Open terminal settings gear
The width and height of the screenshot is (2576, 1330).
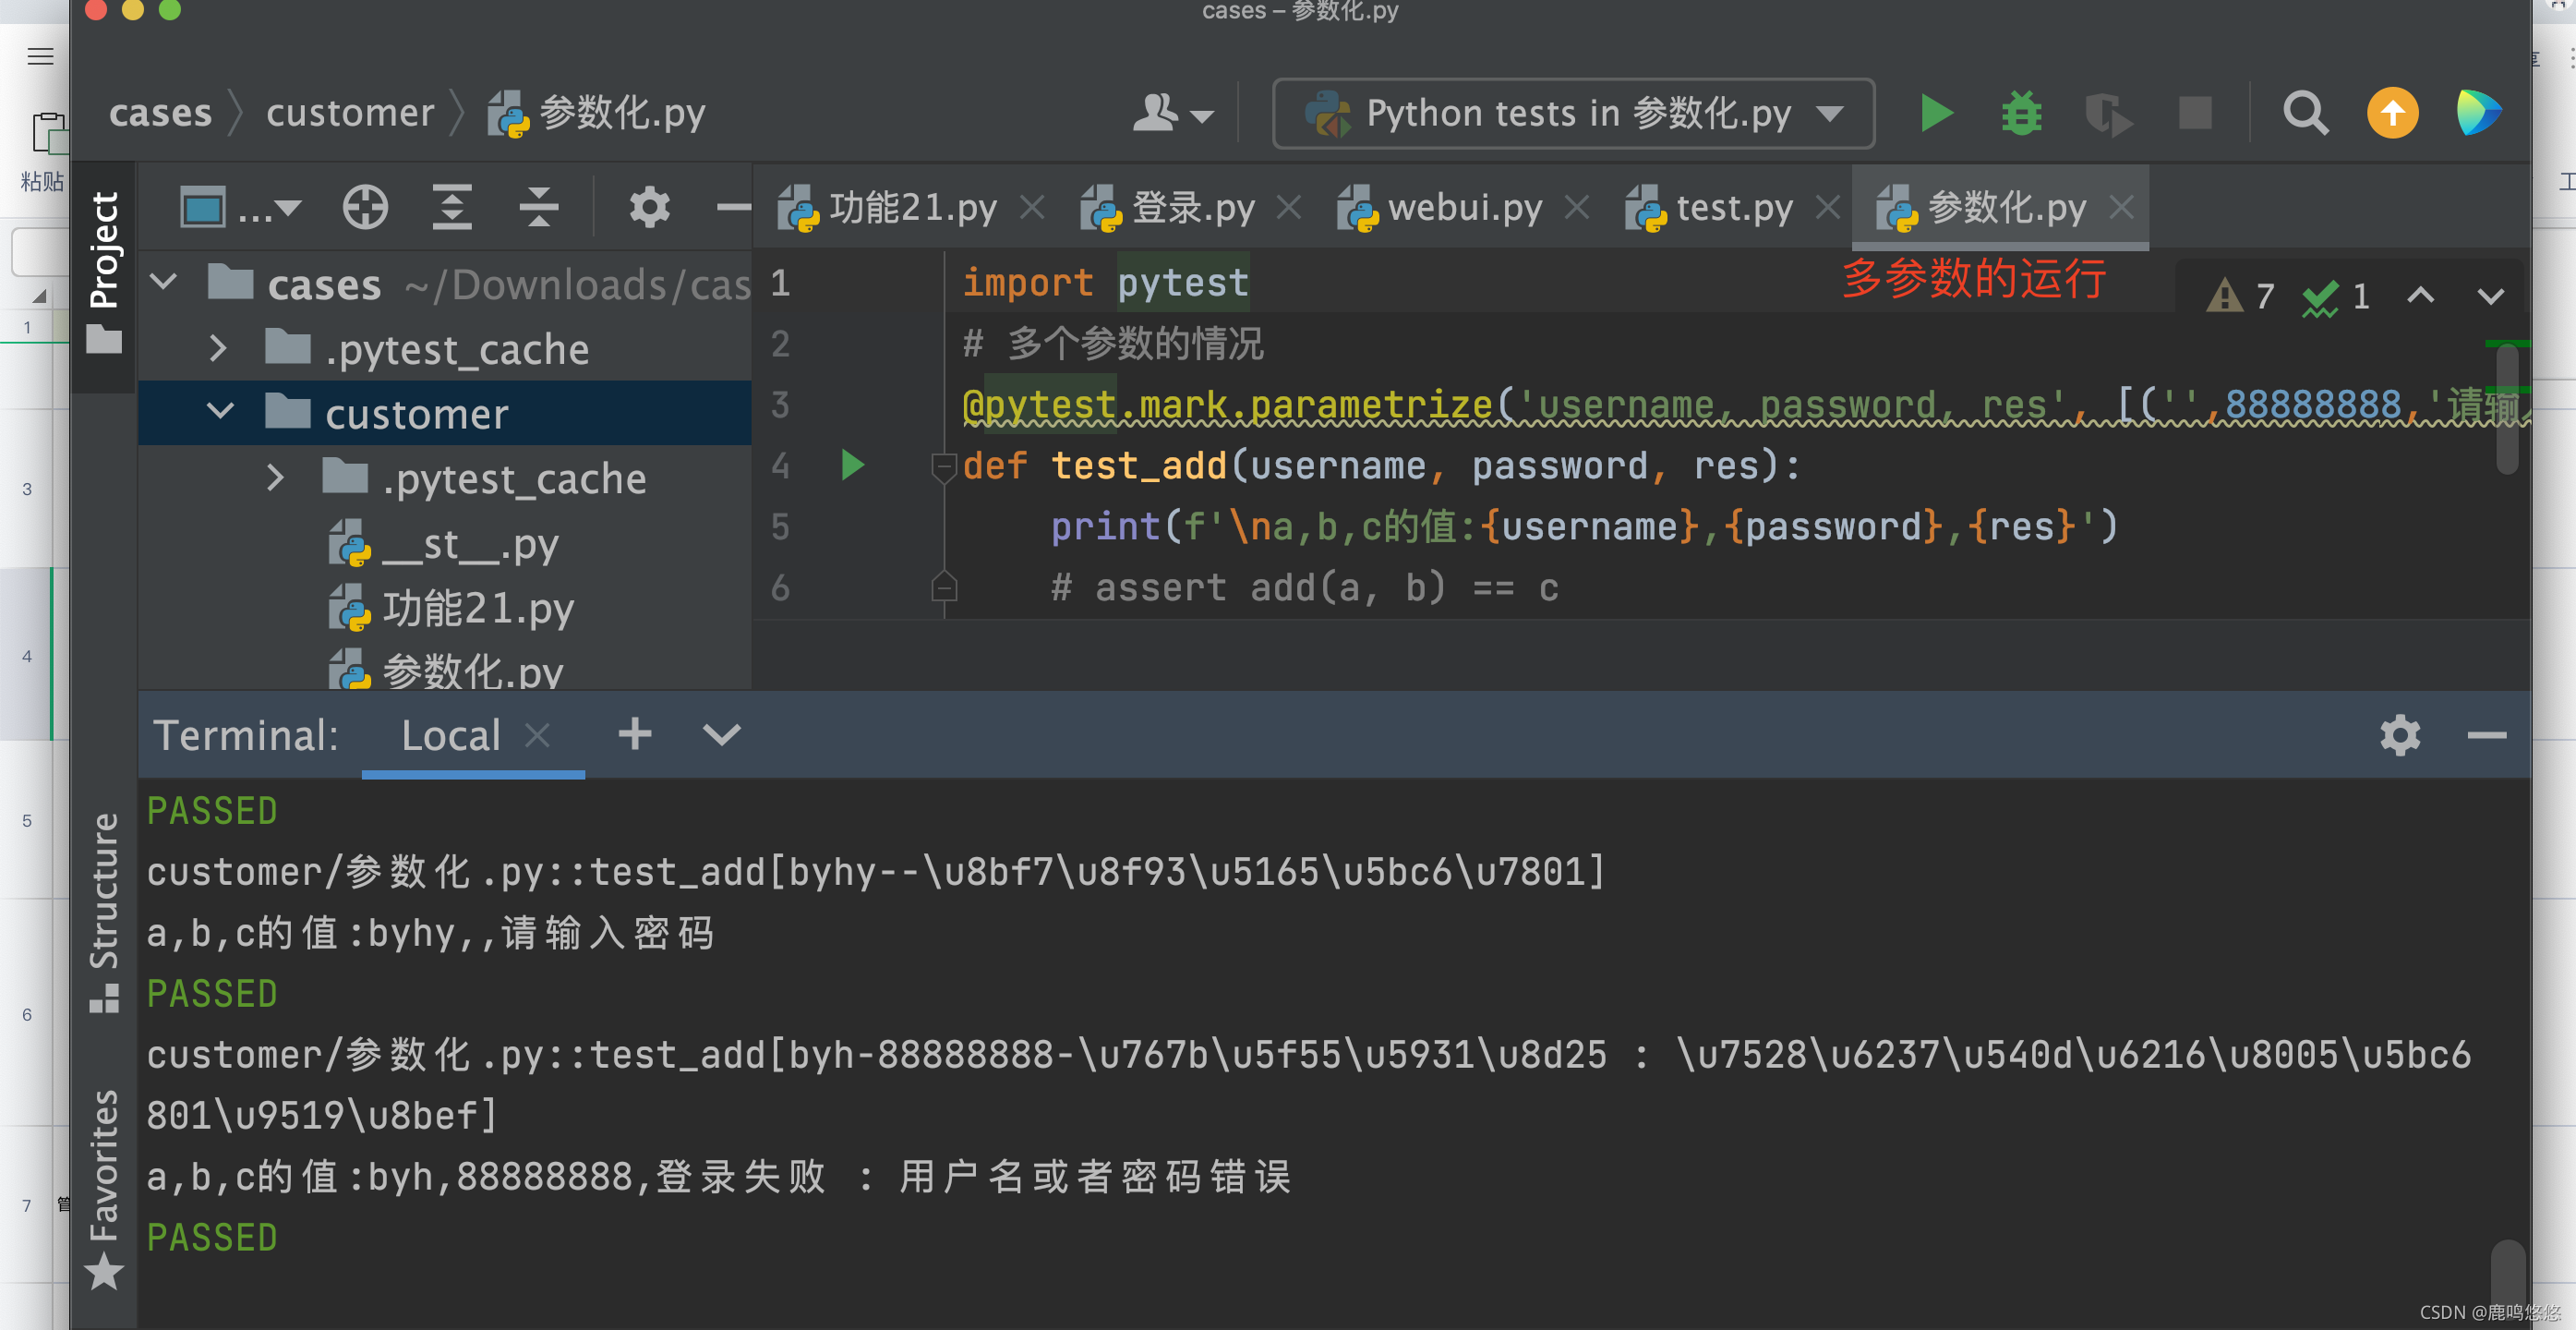(2399, 735)
